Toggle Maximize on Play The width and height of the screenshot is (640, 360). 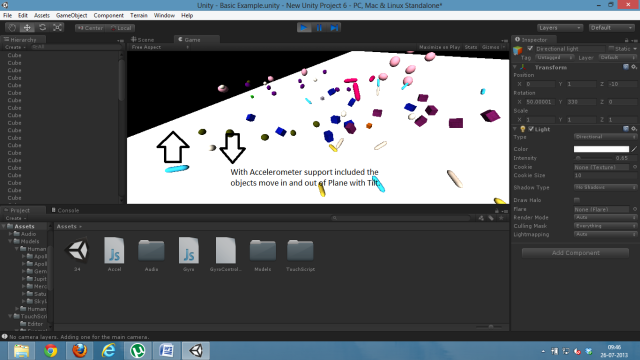point(439,47)
